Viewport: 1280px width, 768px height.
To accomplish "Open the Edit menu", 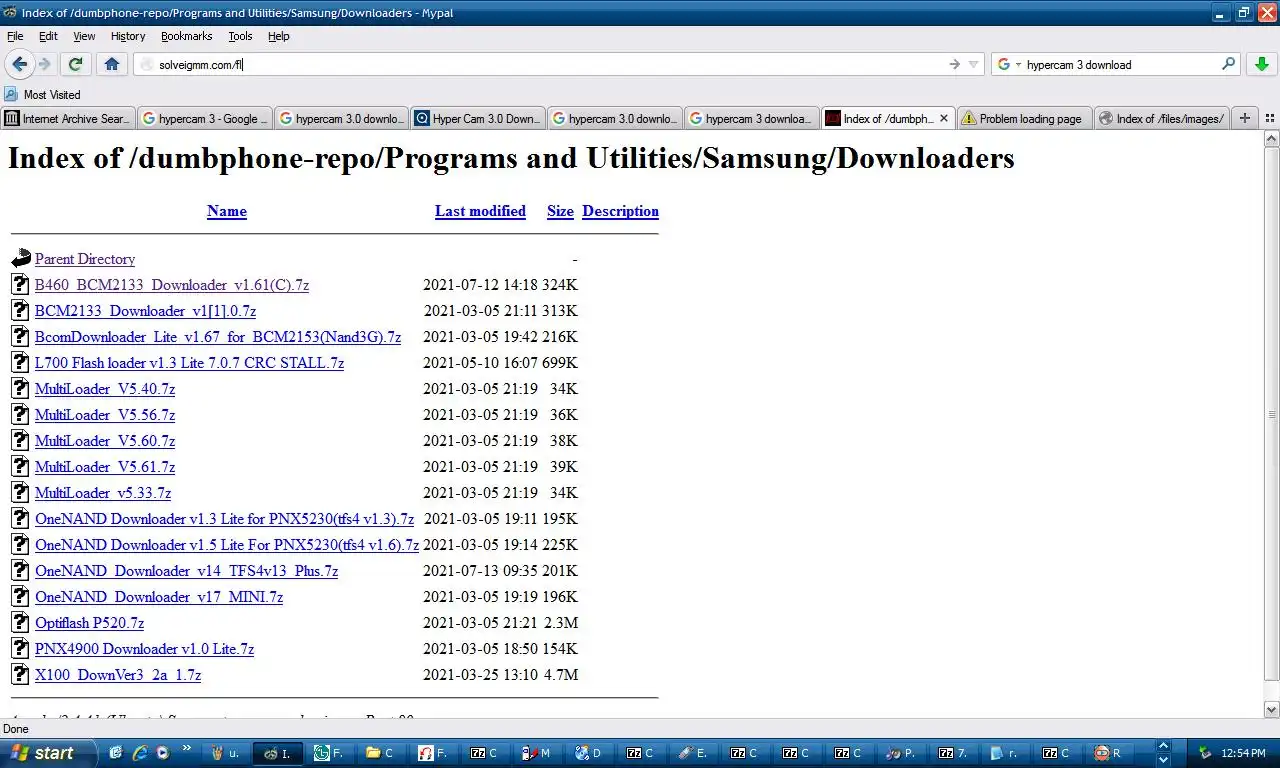I will coord(48,36).
